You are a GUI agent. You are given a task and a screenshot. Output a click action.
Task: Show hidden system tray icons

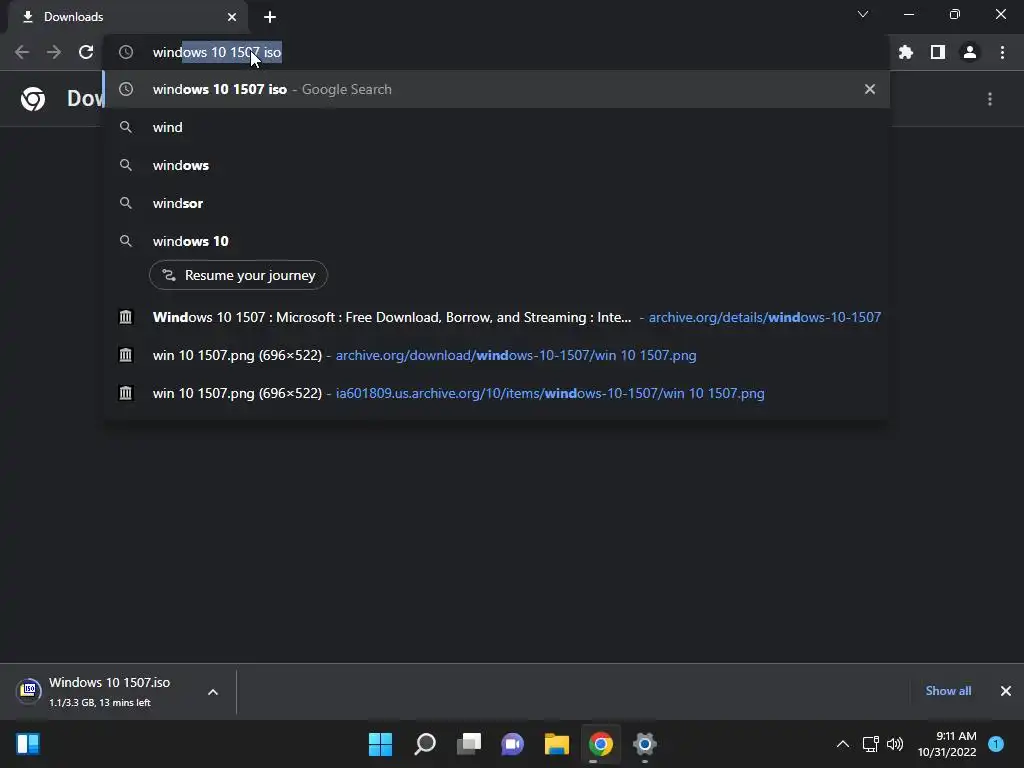[843, 744]
